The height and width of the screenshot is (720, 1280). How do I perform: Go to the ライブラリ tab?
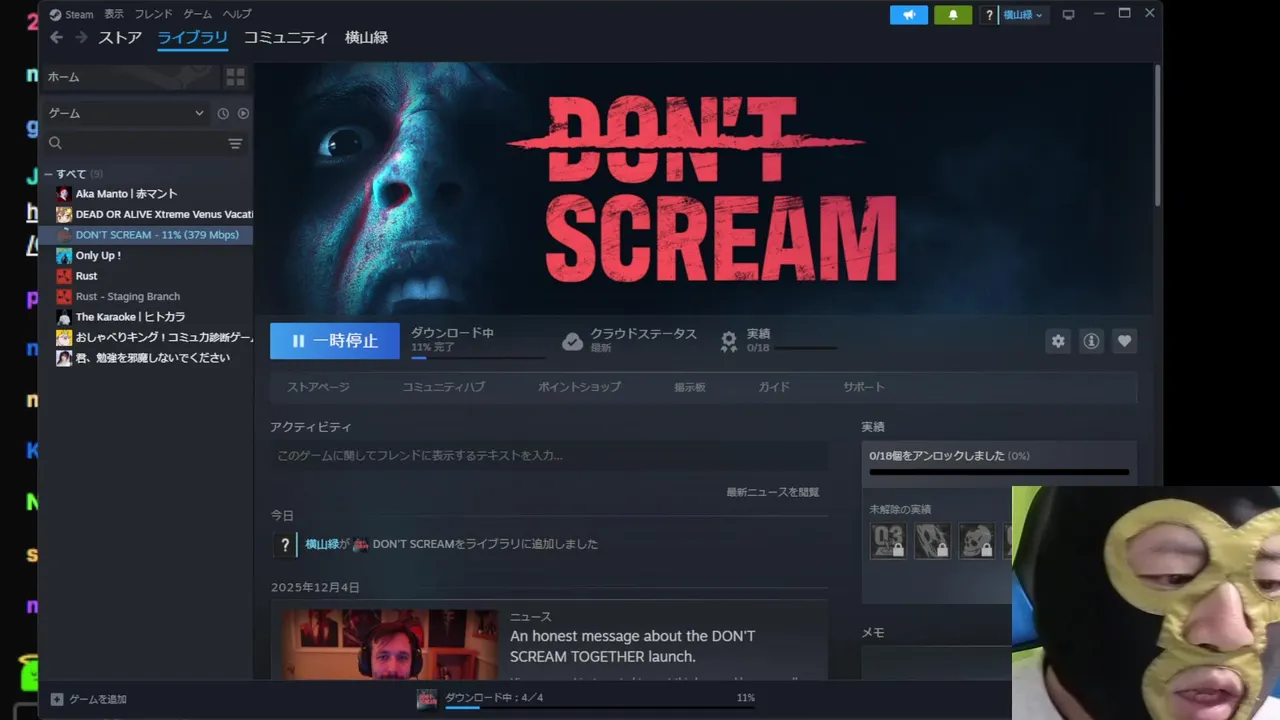193,38
